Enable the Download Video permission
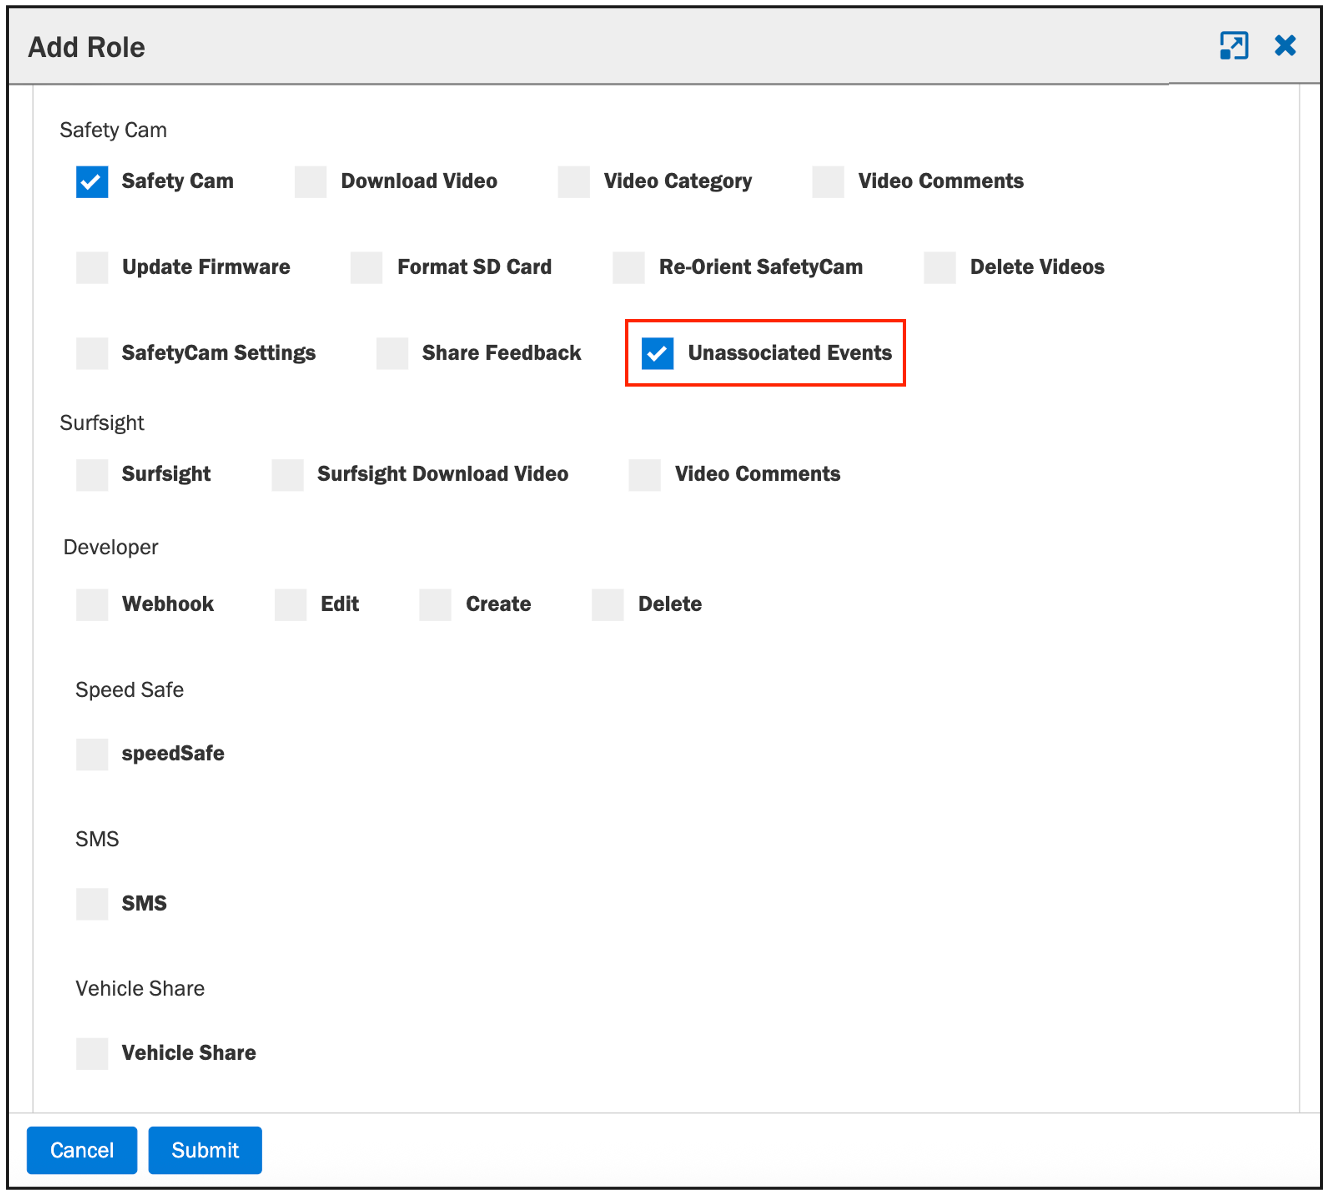 click(311, 182)
